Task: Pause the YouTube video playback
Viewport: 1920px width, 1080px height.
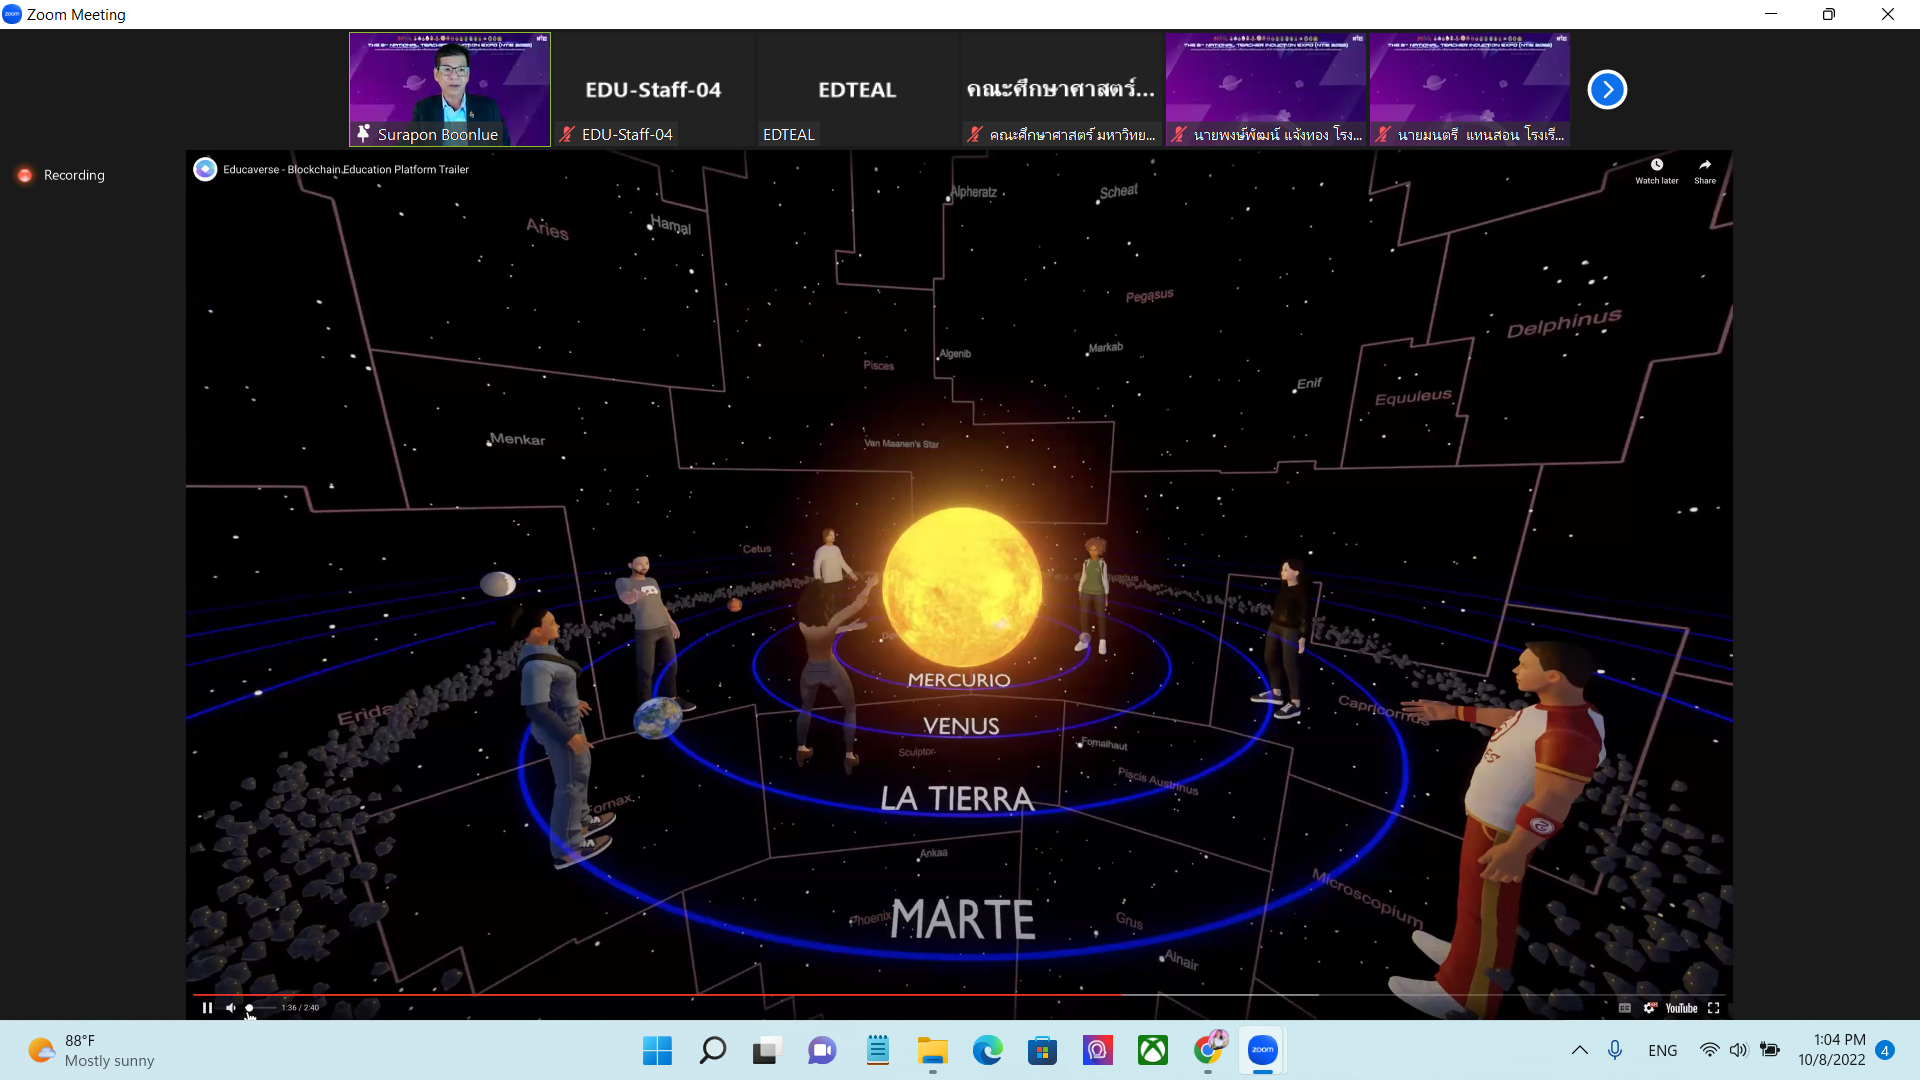Action: click(x=207, y=1008)
